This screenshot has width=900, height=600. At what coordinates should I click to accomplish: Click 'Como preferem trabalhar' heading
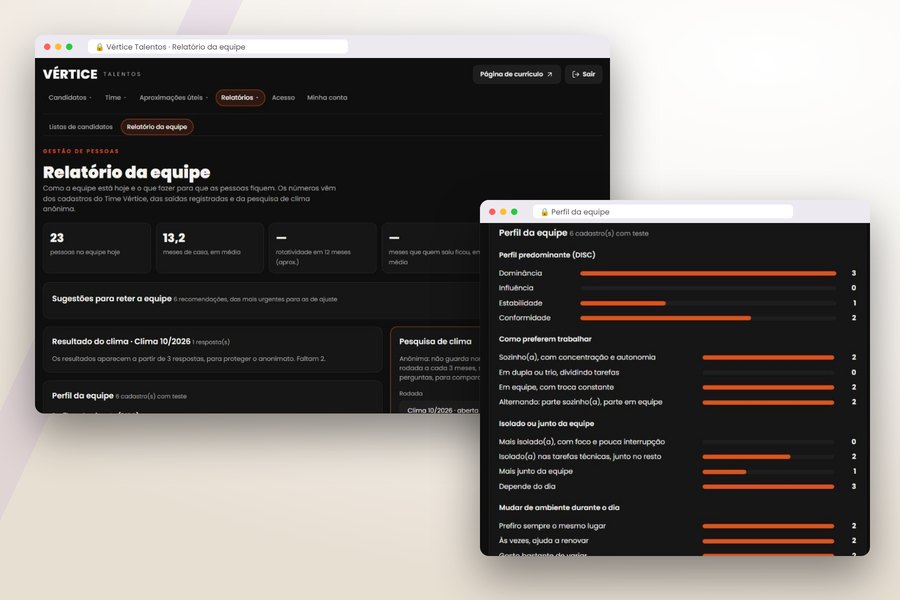[545, 339]
